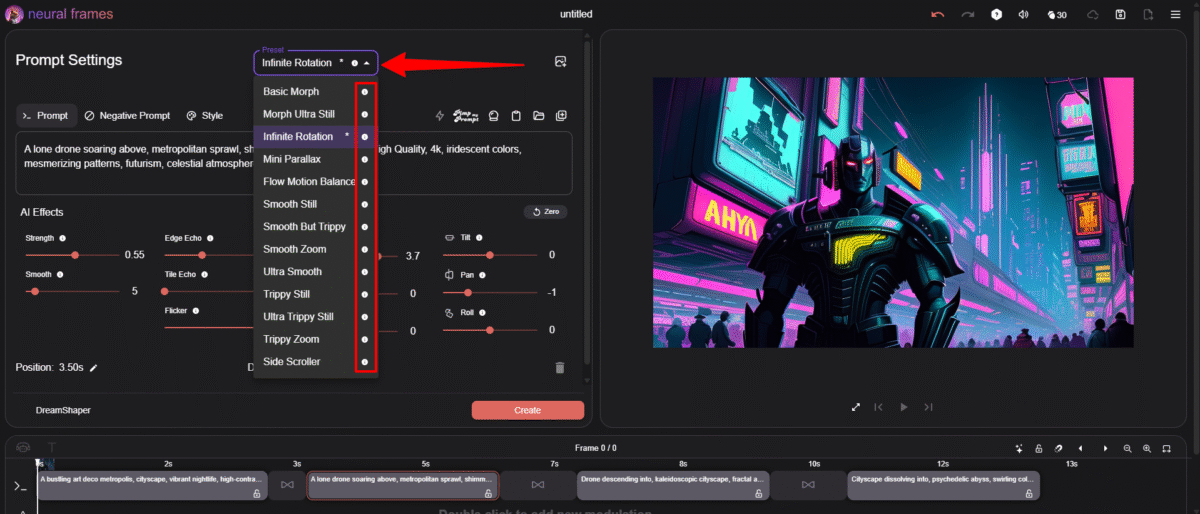1200x514 pixels.
Task: Click the play button below preview
Action: [904, 407]
